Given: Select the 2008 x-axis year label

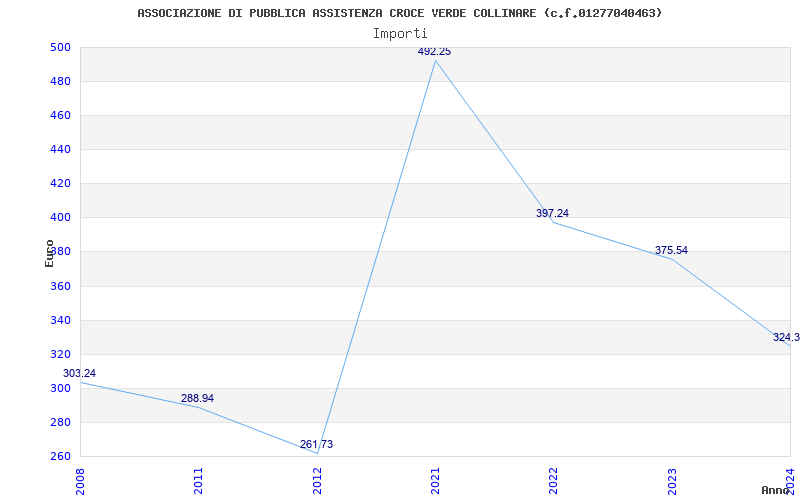Looking at the screenshot, I should tap(80, 481).
